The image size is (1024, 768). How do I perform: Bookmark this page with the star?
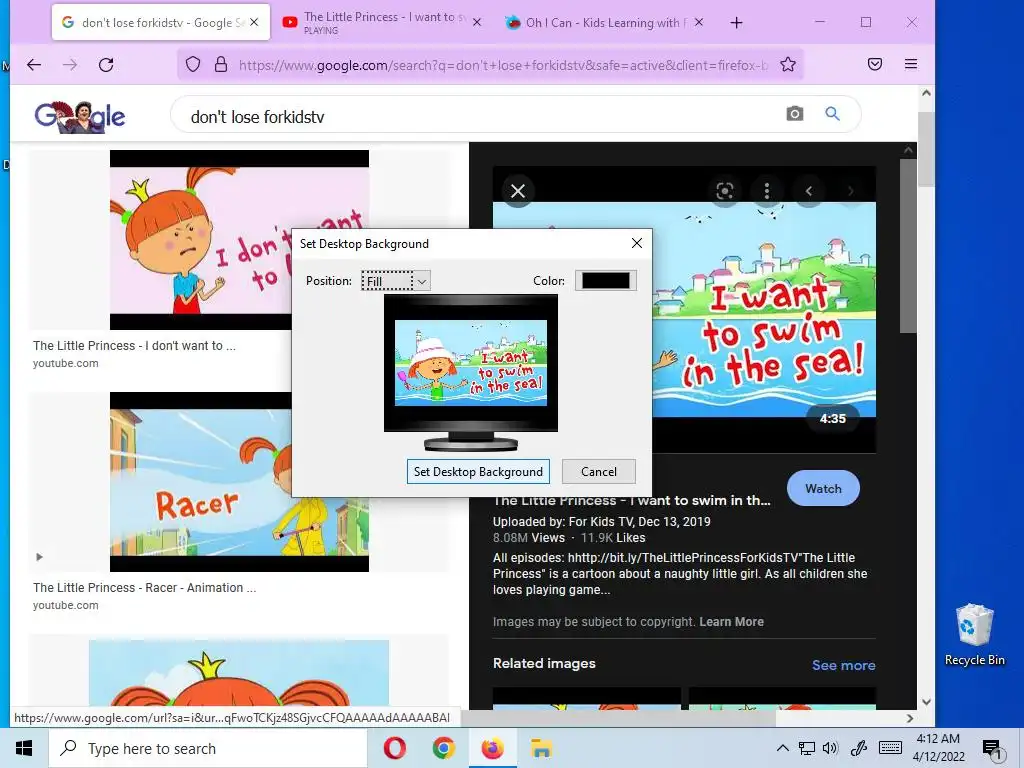point(788,64)
